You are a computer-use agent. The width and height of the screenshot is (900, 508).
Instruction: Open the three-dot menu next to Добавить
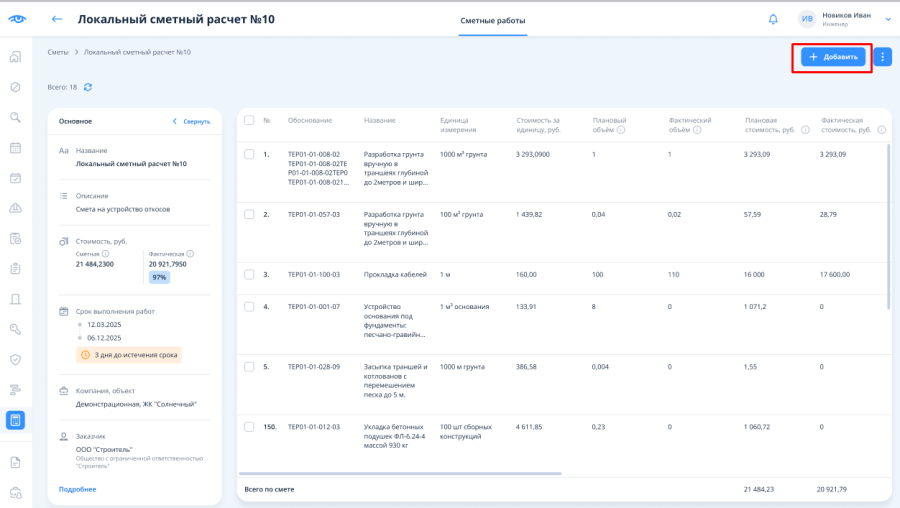pyautogui.click(x=882, y=57)
